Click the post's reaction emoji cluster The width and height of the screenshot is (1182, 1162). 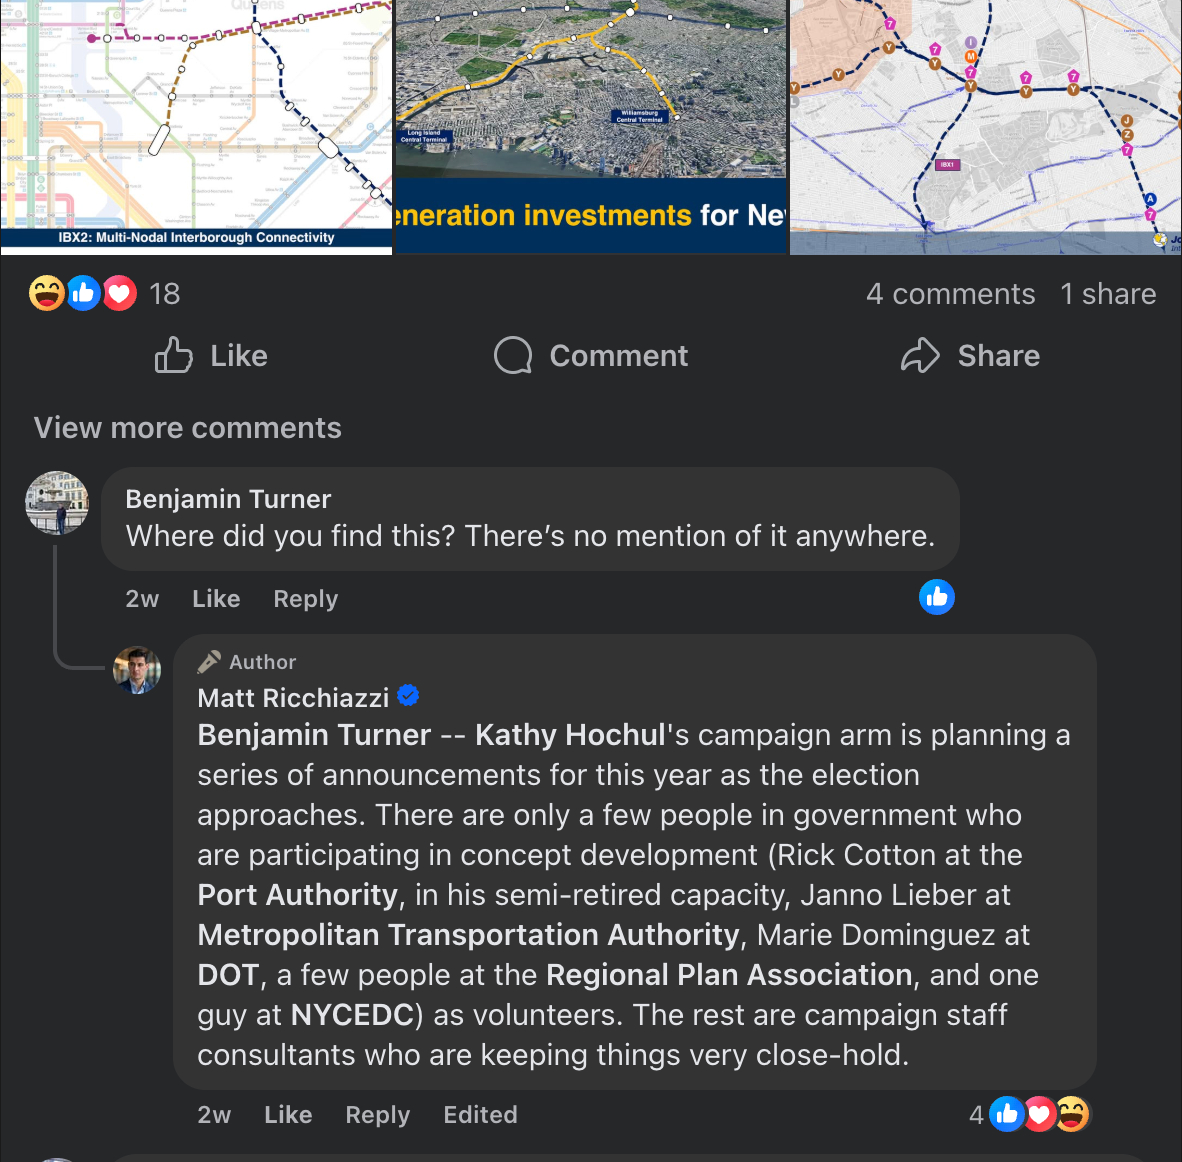83,293
